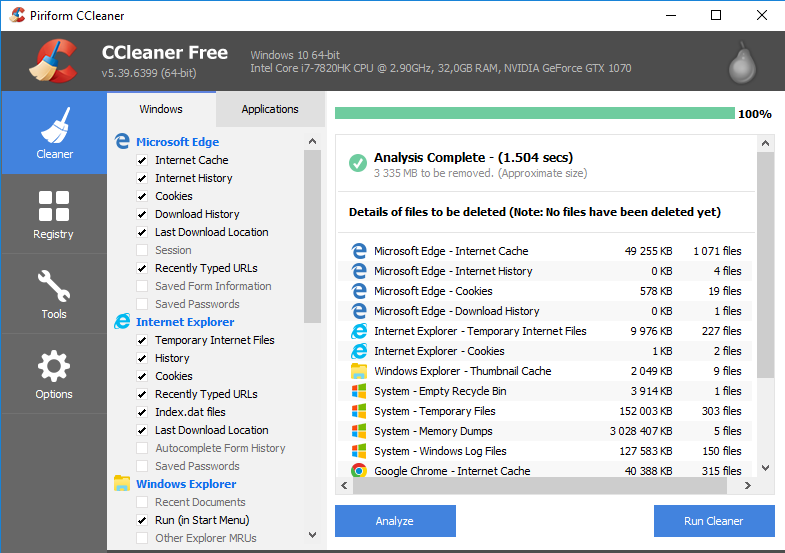Click folder icon beside Thumbnail Cache result

(359, 371)
